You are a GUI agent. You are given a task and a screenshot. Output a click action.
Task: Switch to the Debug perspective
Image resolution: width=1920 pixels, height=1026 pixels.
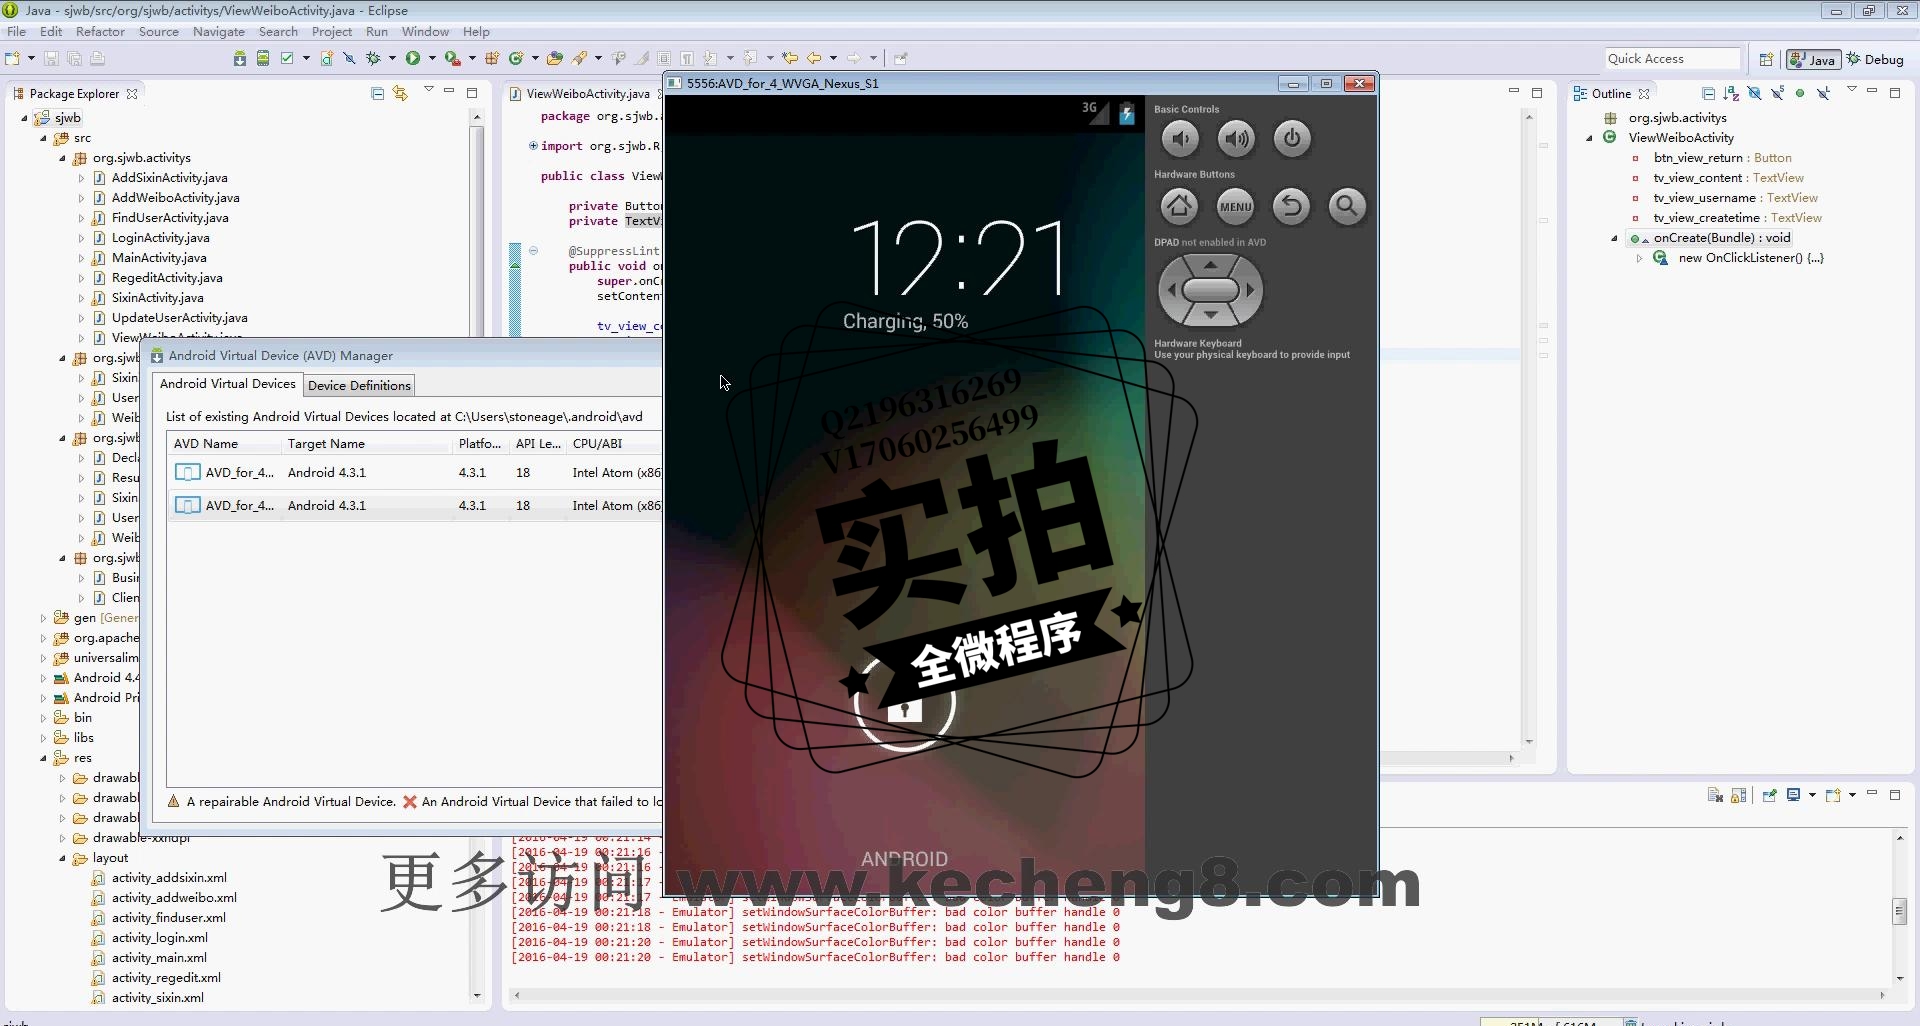(x=1876, y=59)
